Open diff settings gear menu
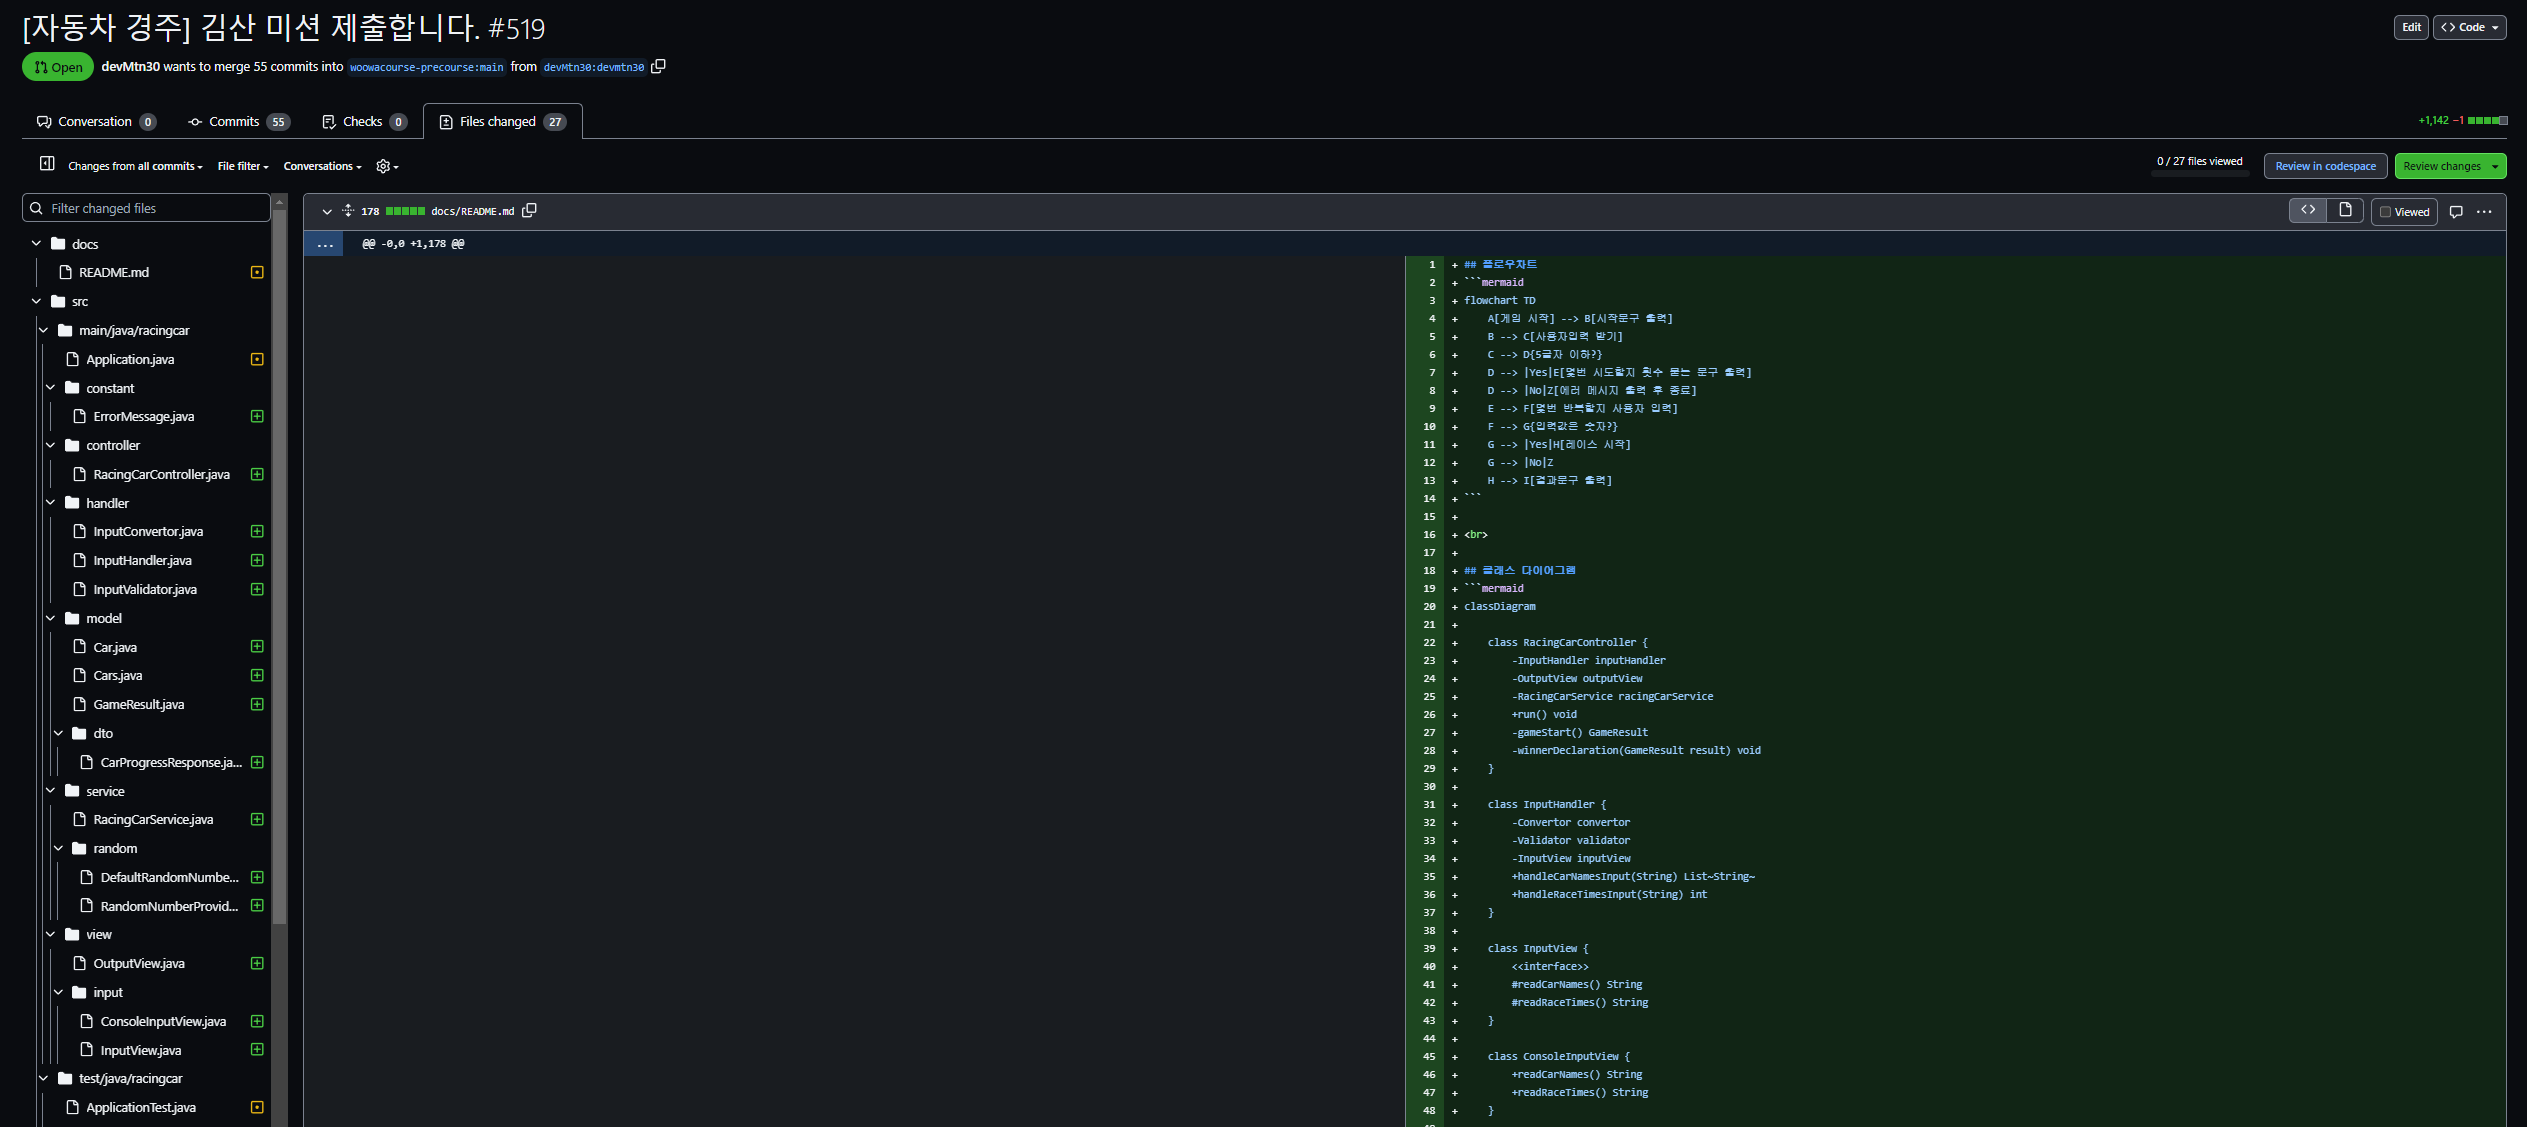Viewport: 2527px width, 1127px height. click(386, 166)
